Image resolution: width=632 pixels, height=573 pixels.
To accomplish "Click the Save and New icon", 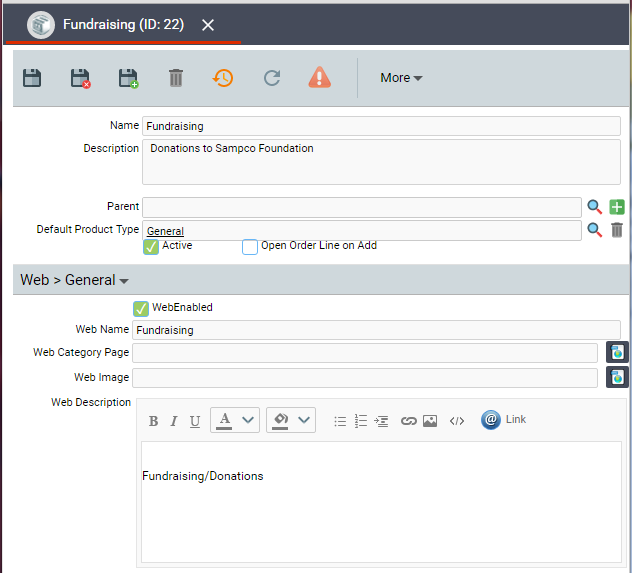I will tap(128, 78).
